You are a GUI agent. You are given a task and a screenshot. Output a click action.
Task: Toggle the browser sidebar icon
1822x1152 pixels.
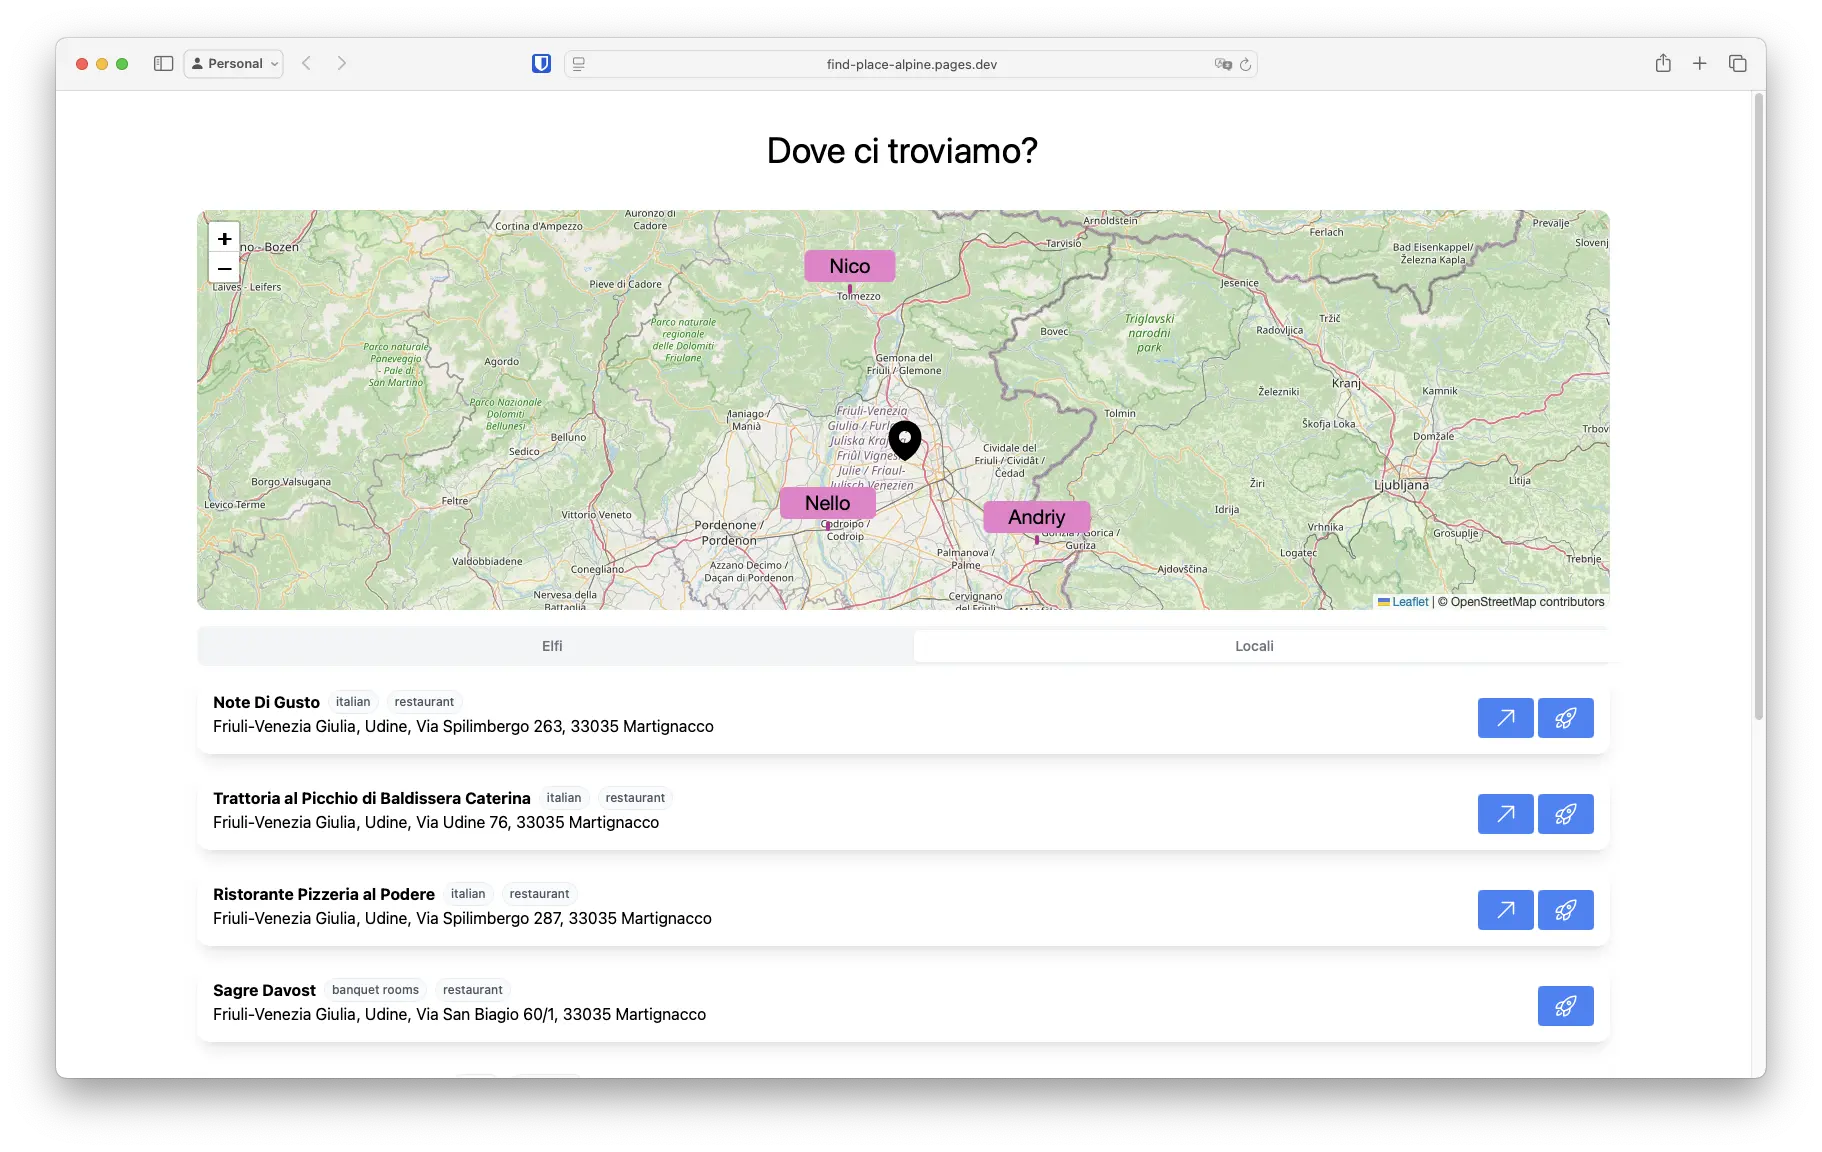pos(163,63)
